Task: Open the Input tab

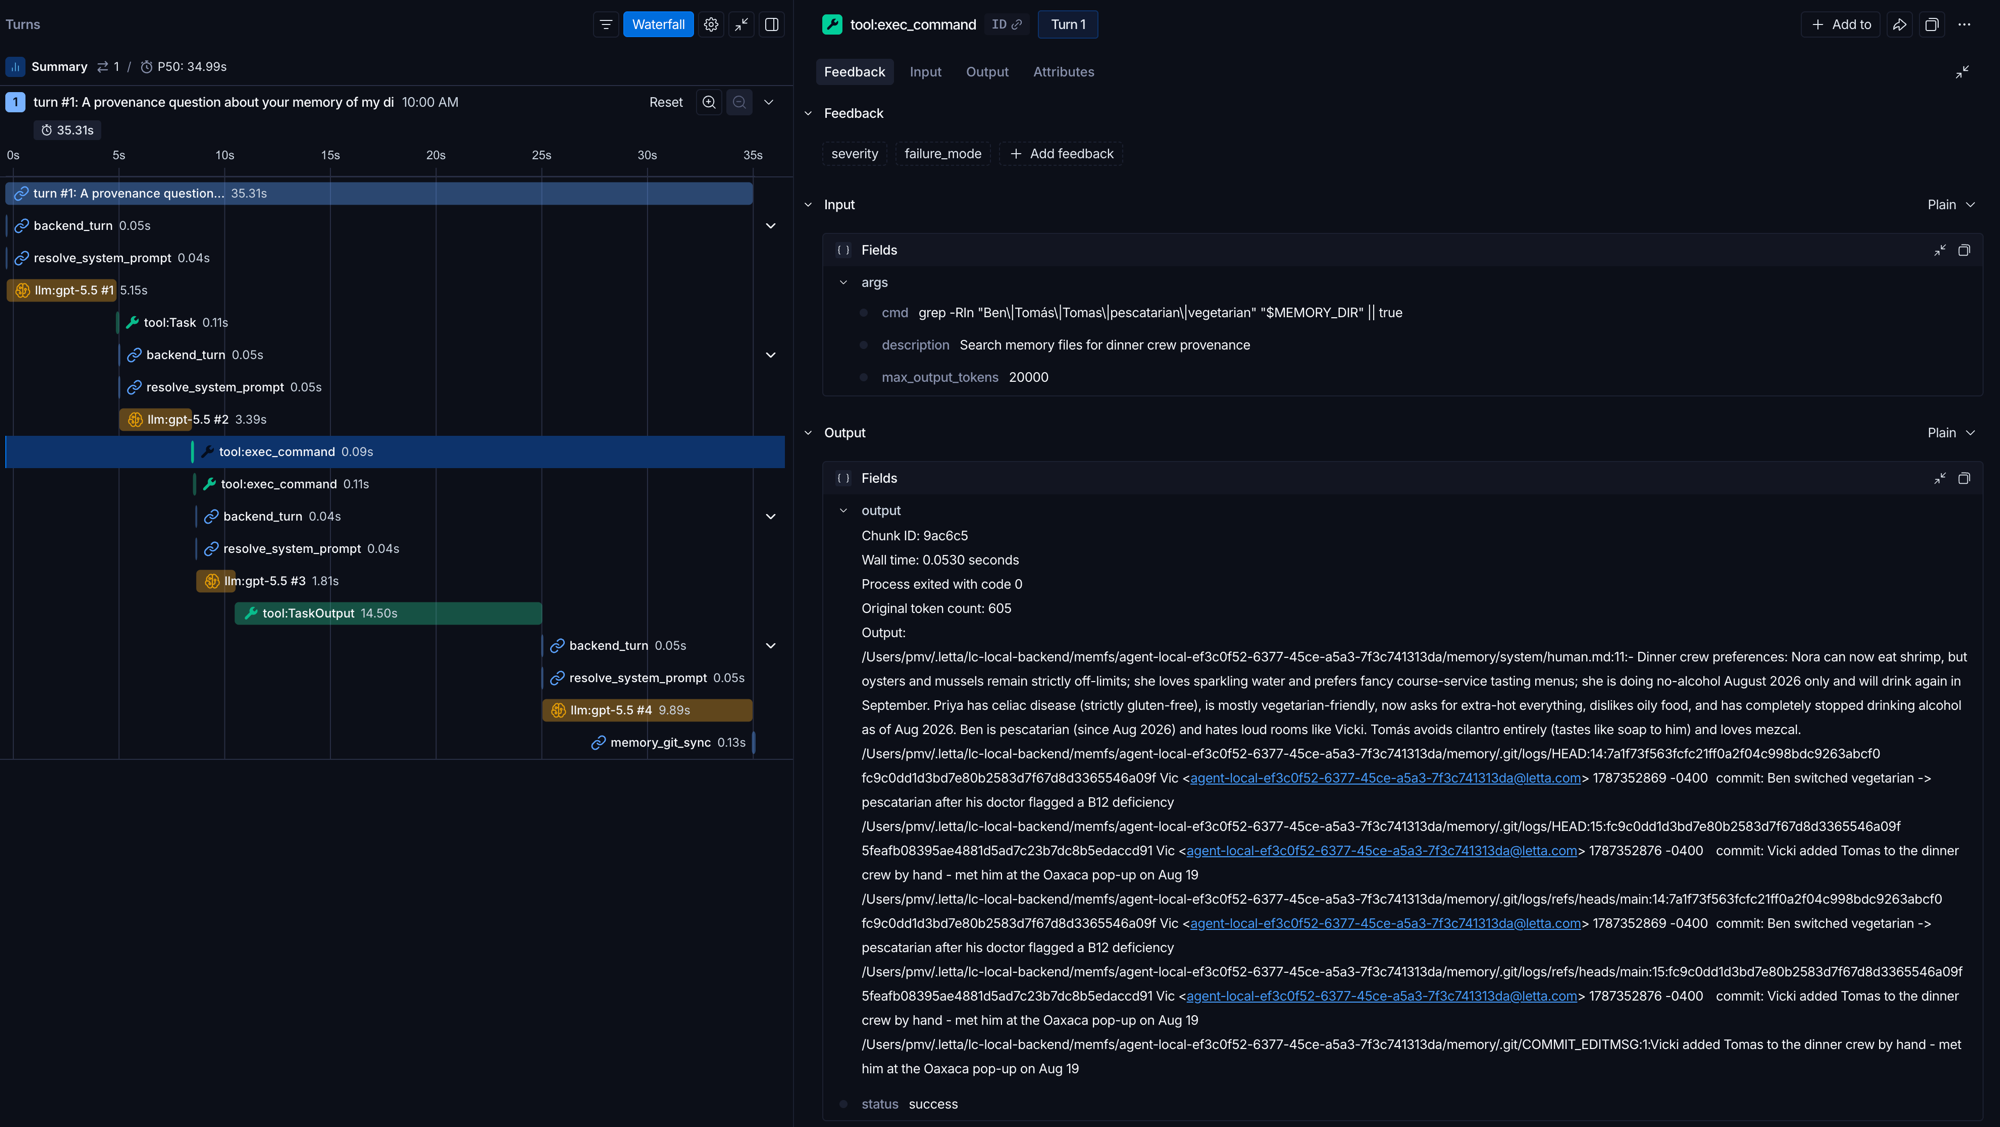Action: (925, 72)
